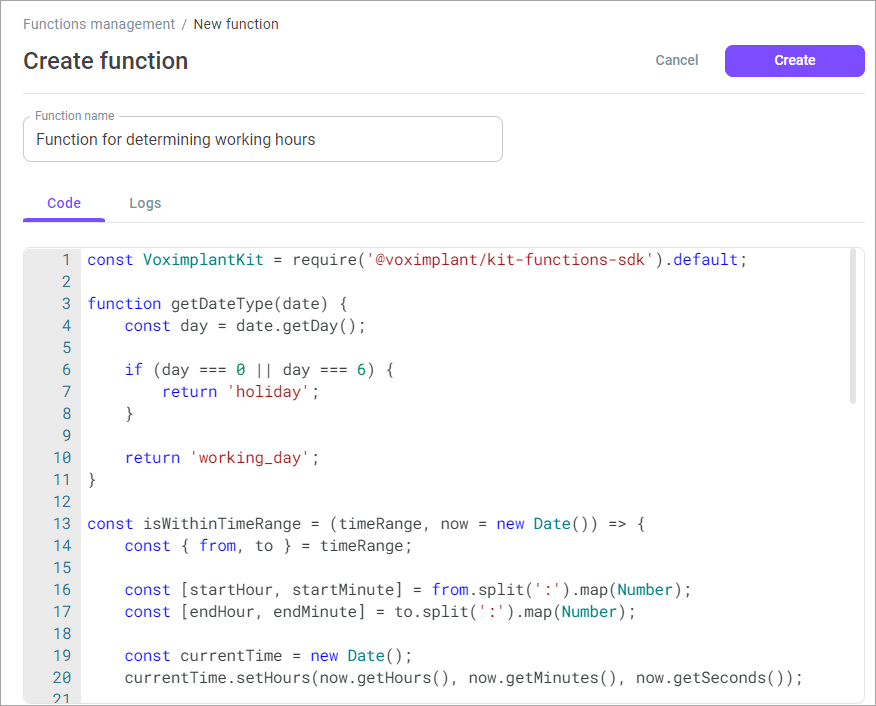Click 'isWithinTimeRange' on line 13

click(x=222, y=524)
